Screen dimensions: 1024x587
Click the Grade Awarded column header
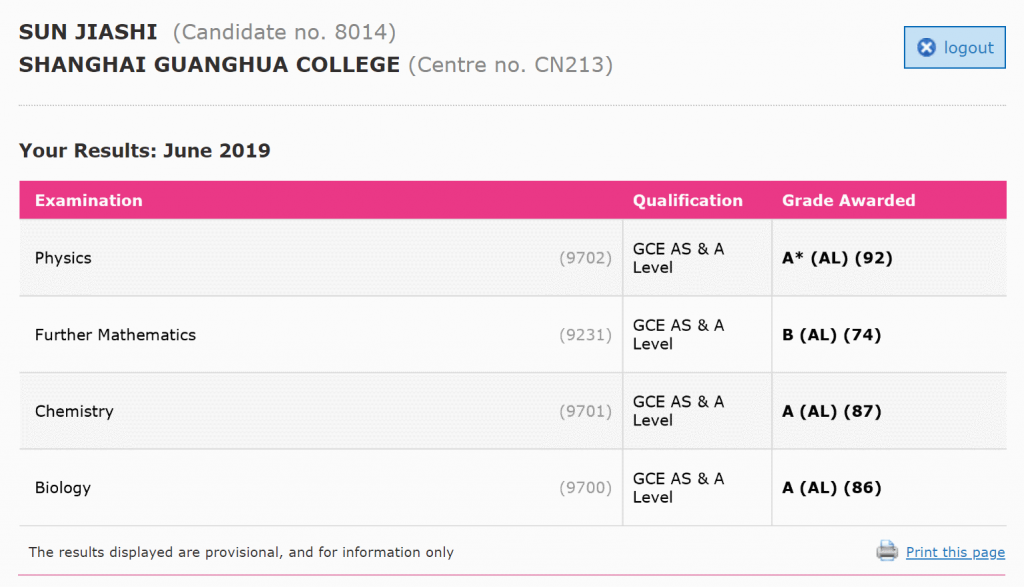point(848,200)
